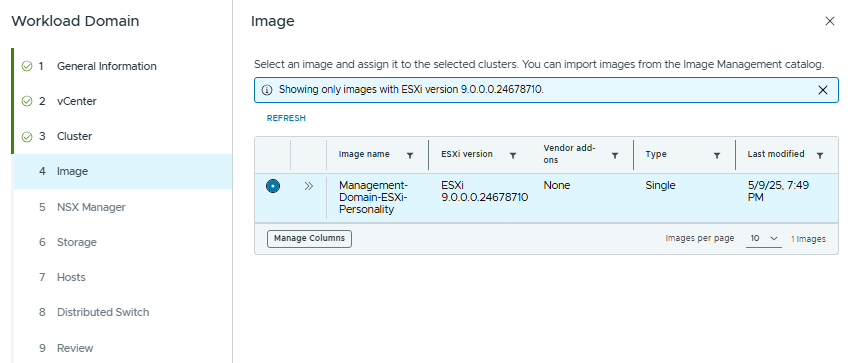This screenshot has width=850, height=363.
Task: Filter the ESXi version column
Action: (x=513, y=155)
